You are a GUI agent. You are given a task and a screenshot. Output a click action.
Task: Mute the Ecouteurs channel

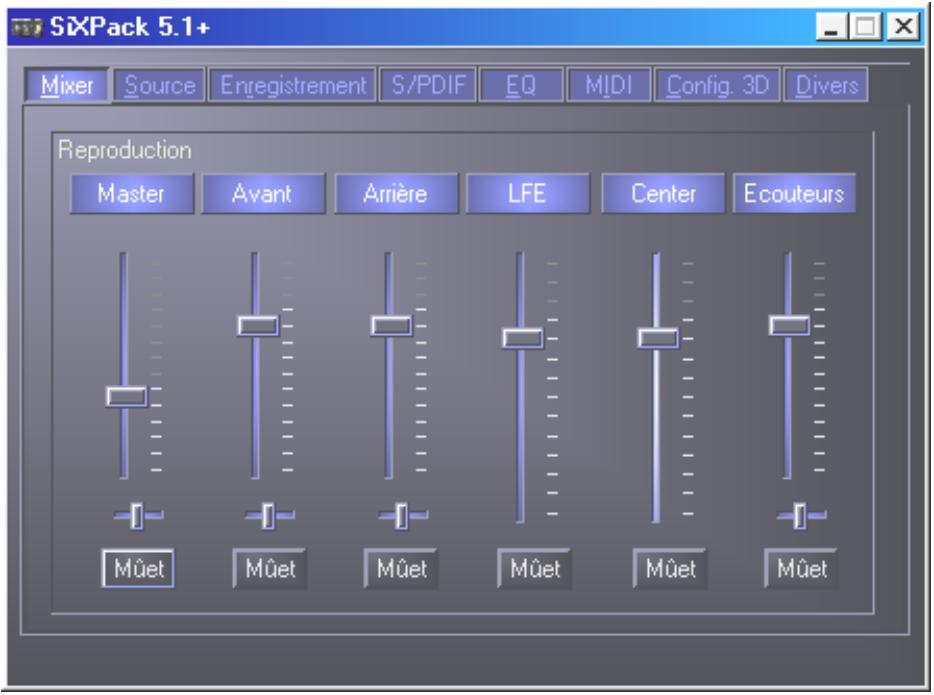[802, 569]
